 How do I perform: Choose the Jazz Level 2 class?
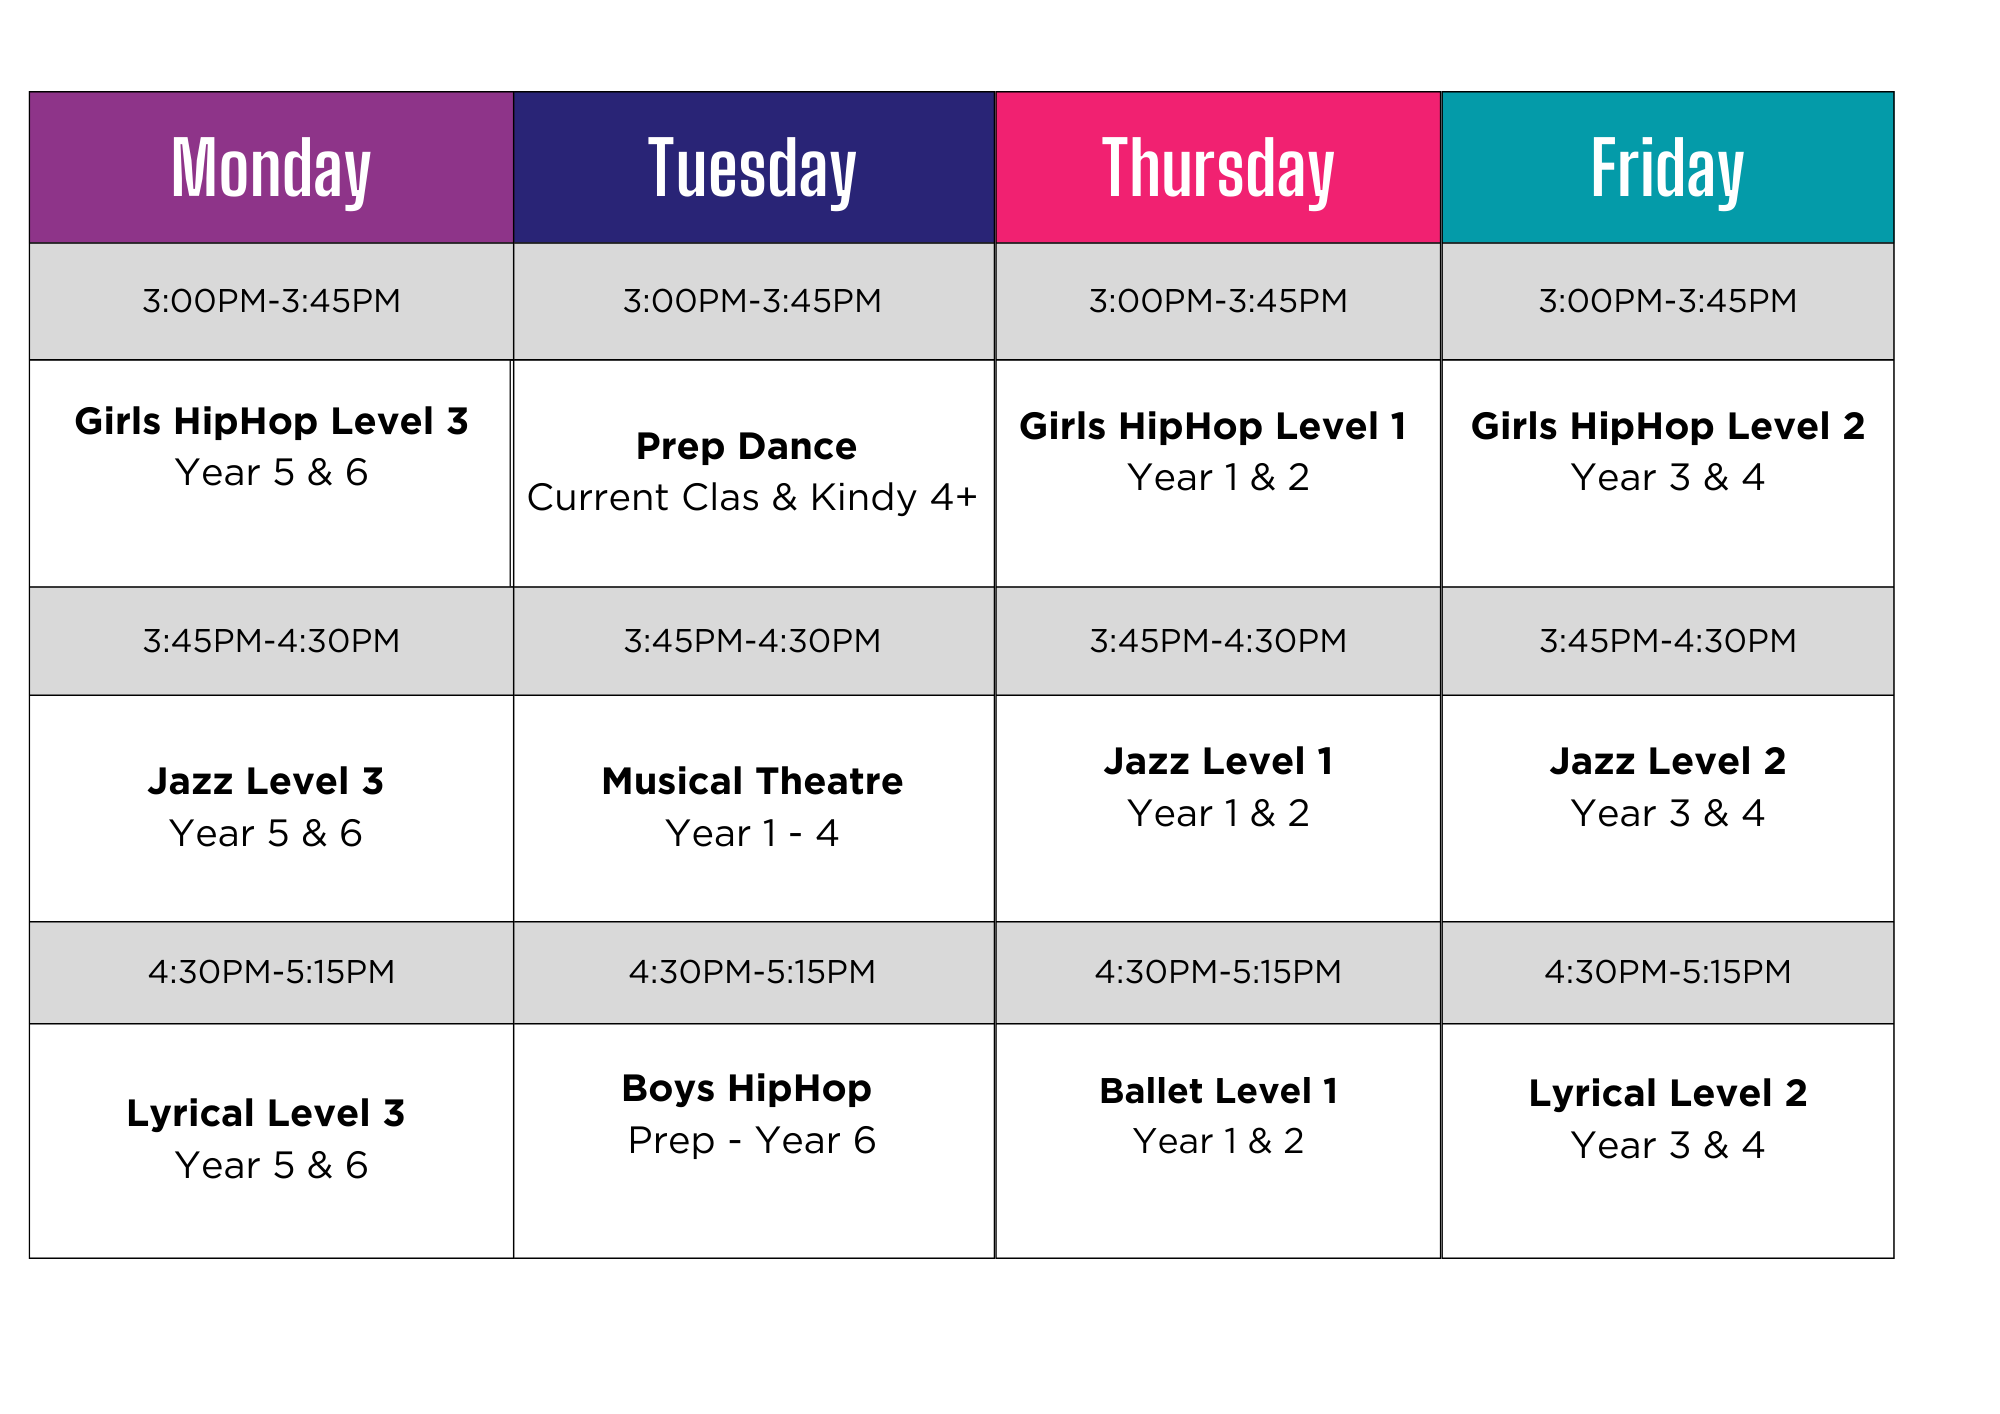[1667, 787]
